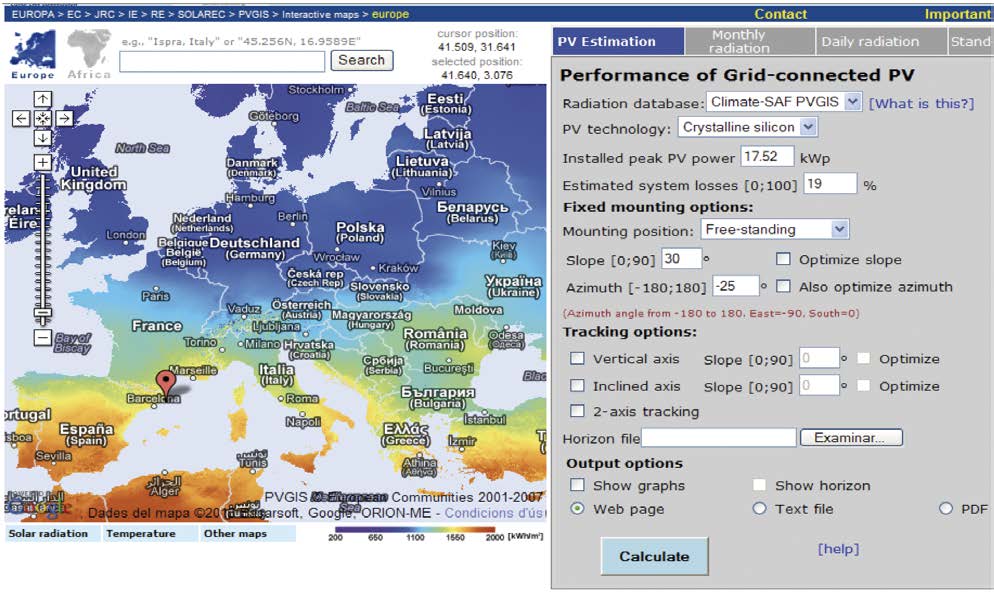The height and width of the screenshot is (593, 994).
Task: Click the red marker near Barcelona
Action: tap(165, 382)
